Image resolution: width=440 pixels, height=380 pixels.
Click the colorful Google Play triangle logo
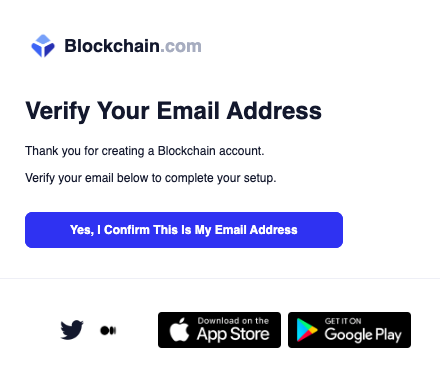[307, 330]
